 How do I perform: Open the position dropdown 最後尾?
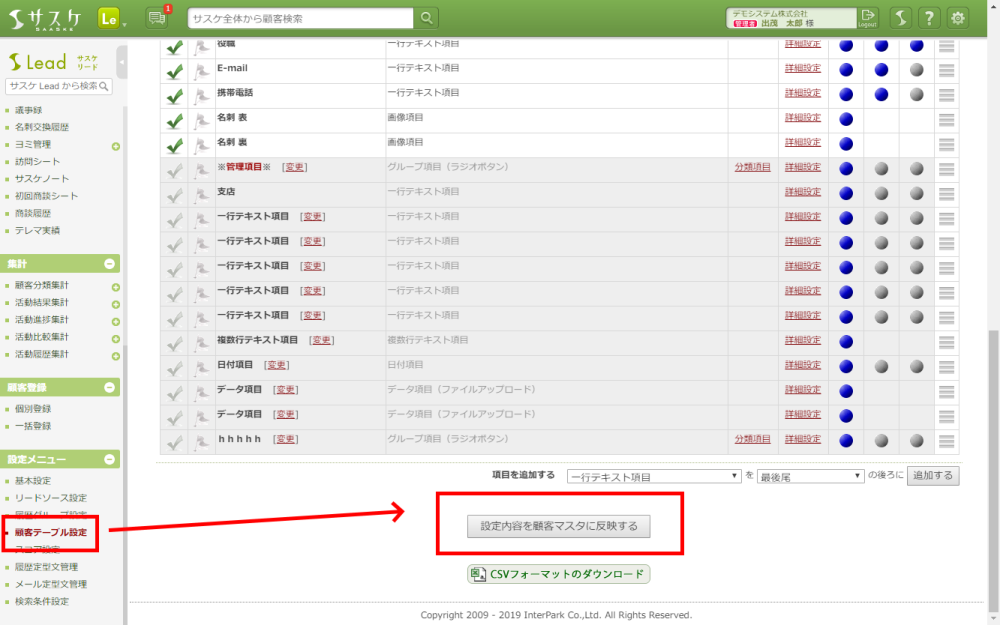(810, 477)
